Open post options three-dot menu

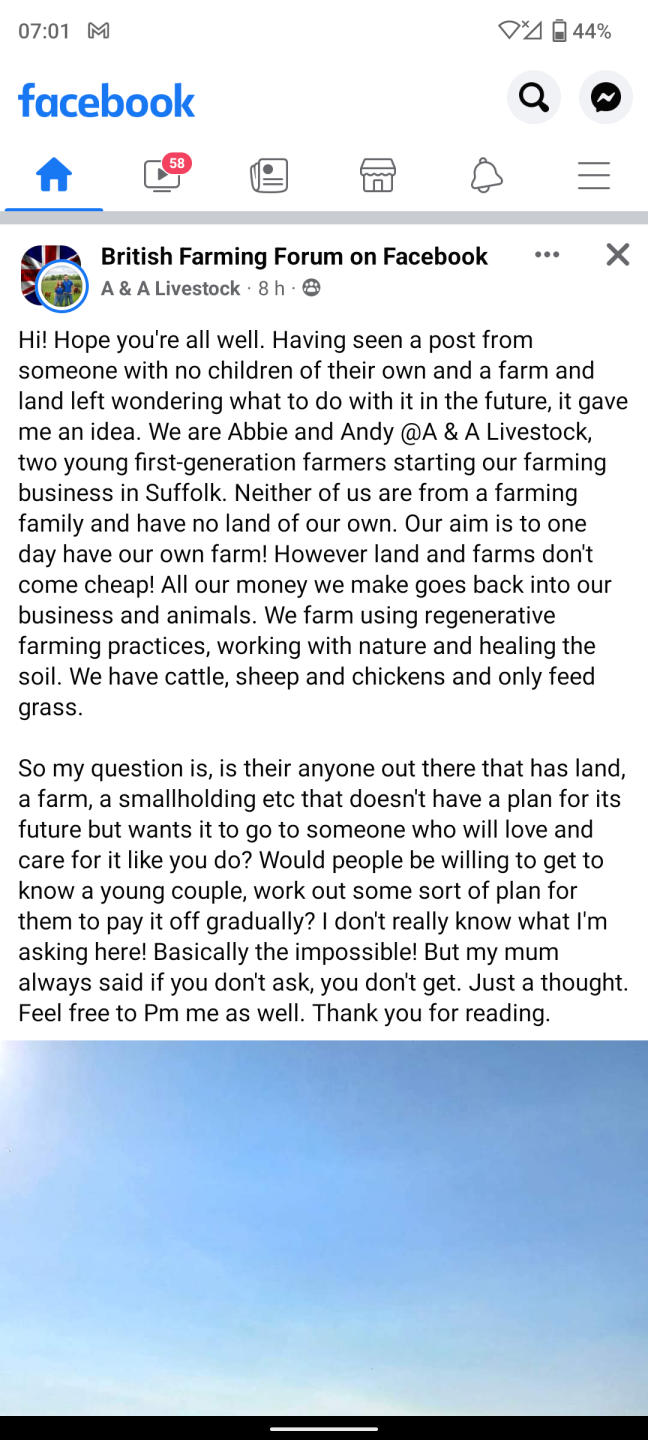coord(547,255)
